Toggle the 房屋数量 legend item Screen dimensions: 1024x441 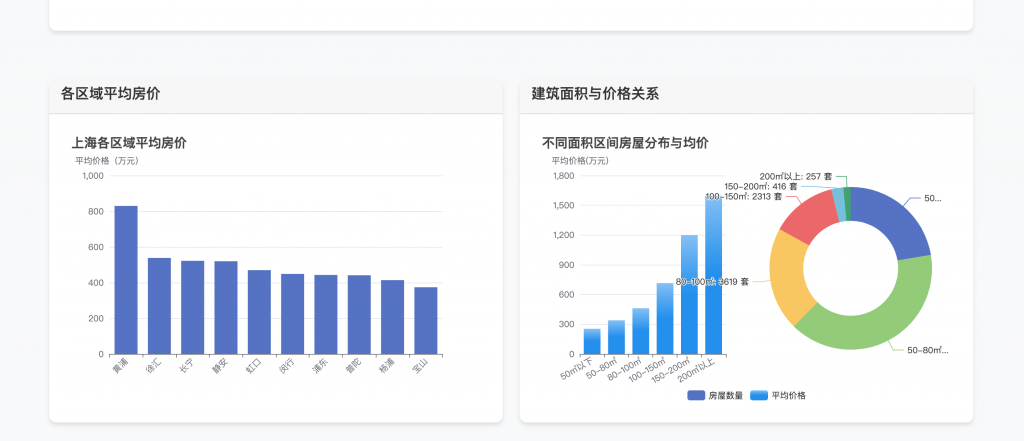(714, 395)
